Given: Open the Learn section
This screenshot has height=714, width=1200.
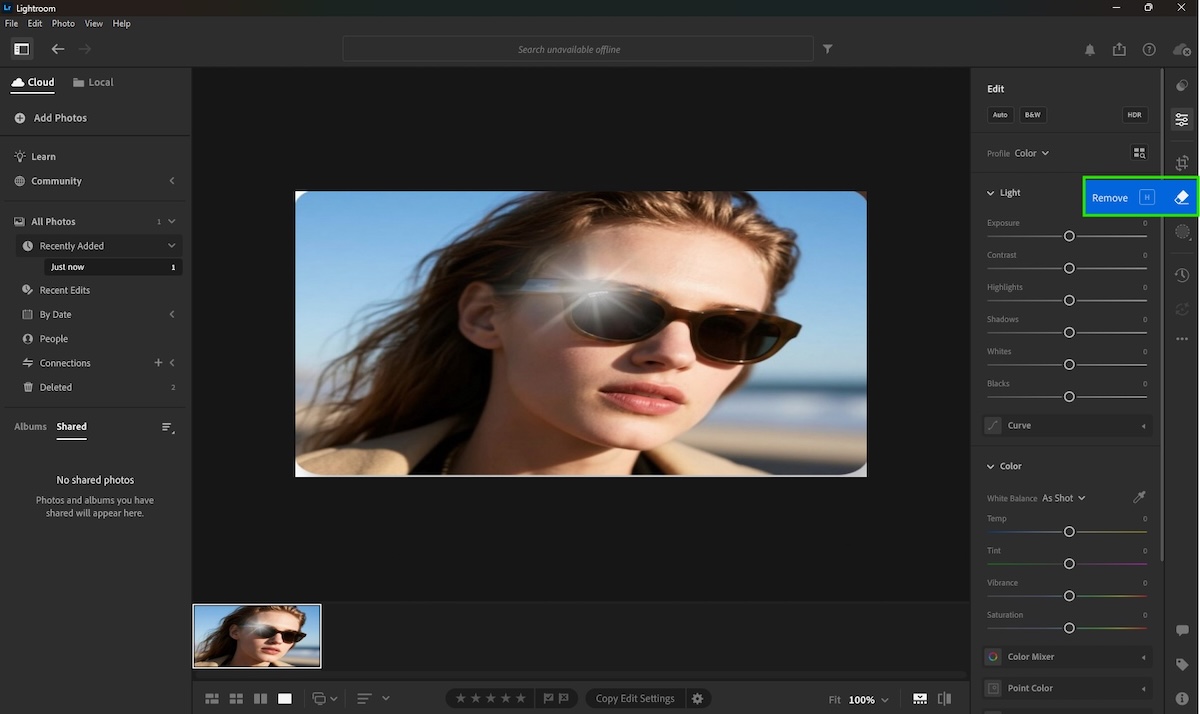Looking at the screenshot, I should click(35, 157).
